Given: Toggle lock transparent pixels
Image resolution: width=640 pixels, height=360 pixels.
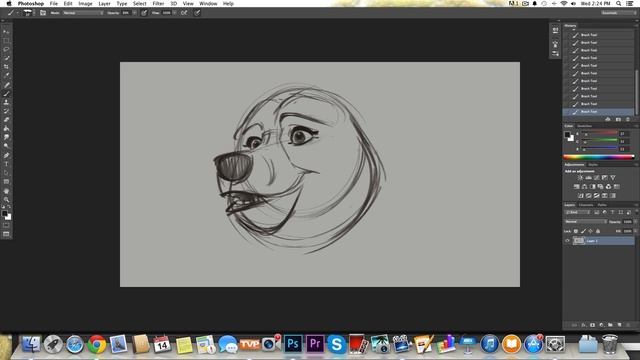Looking at the screenshot, I should pyautogui.click(x=576, y=231).
